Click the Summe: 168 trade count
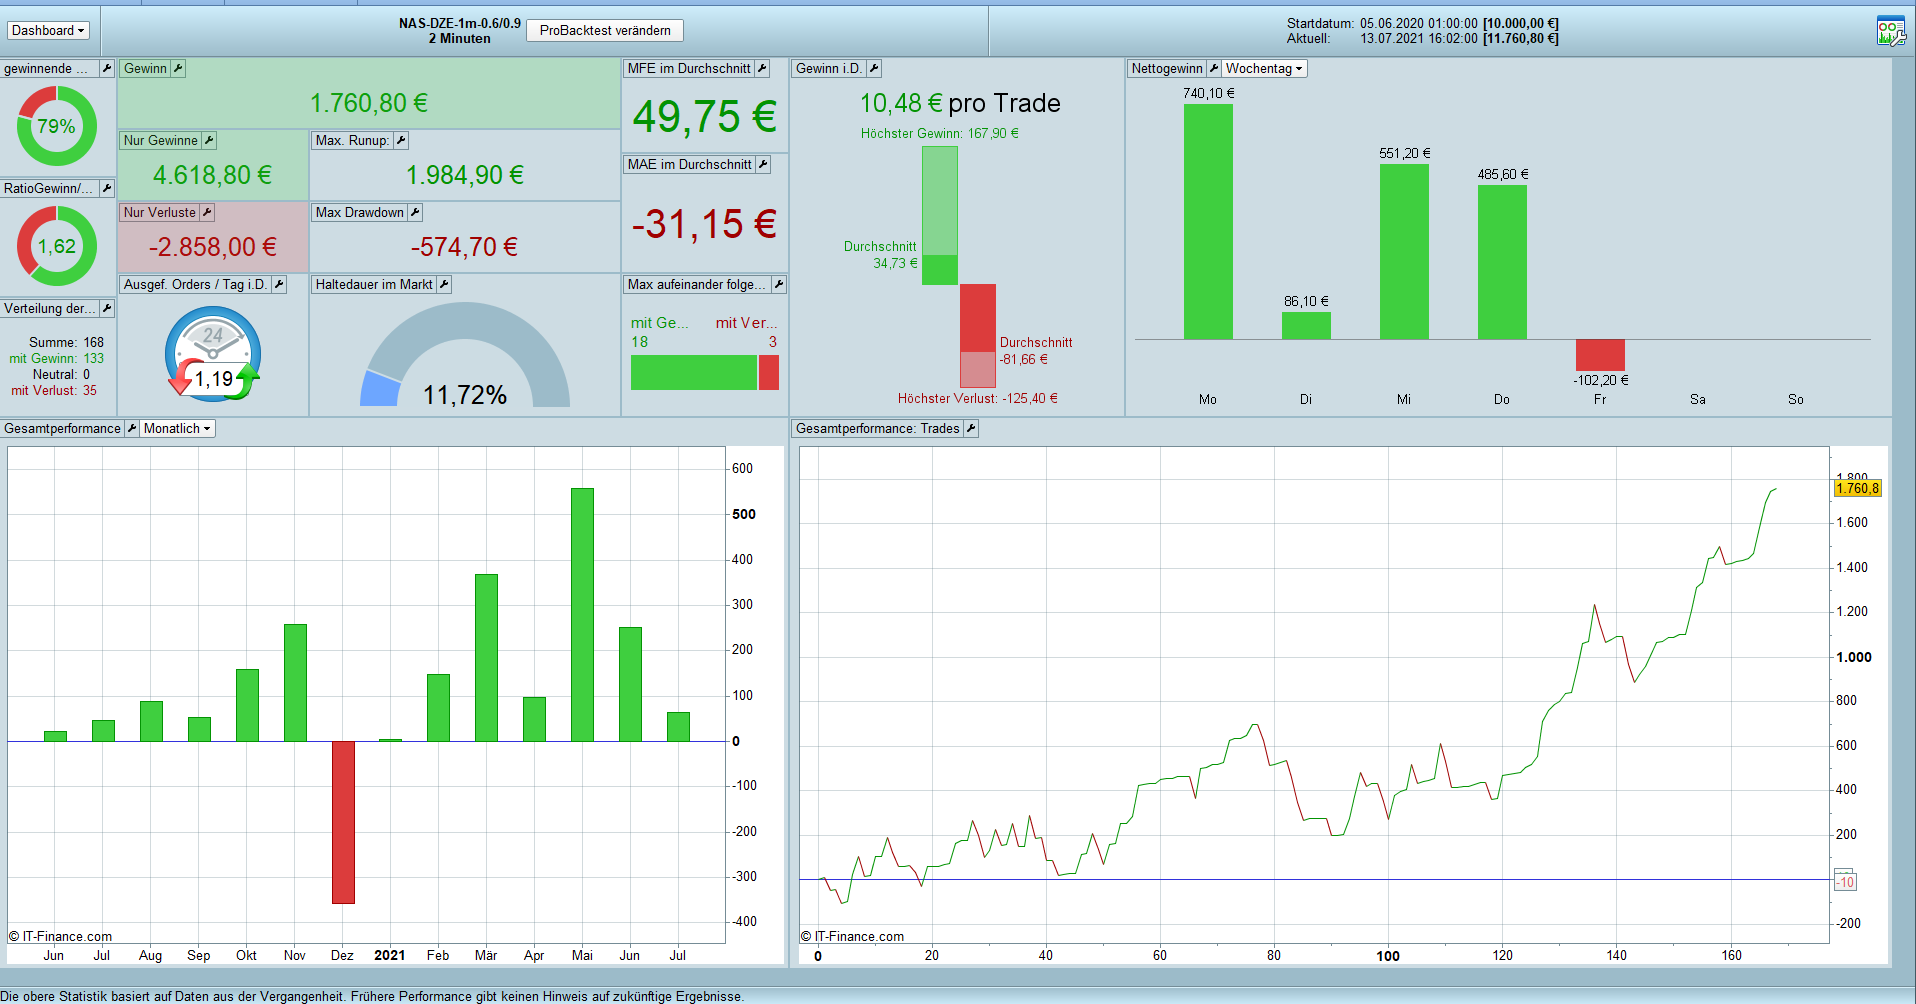The height and width of the screenshot is (1004, 1916). [x=66, y=342]
